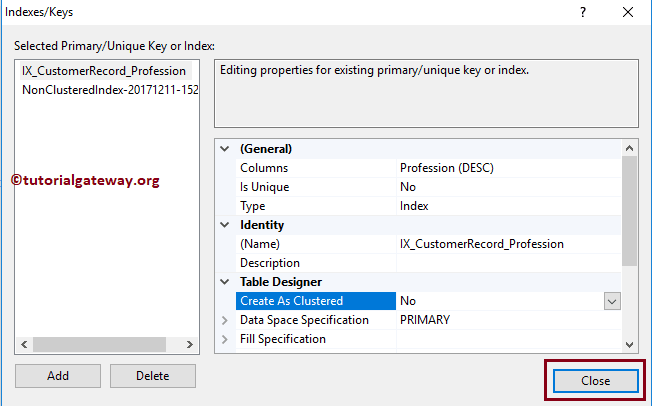
Task: Select the Type property label
Action: tap(252, 206)
